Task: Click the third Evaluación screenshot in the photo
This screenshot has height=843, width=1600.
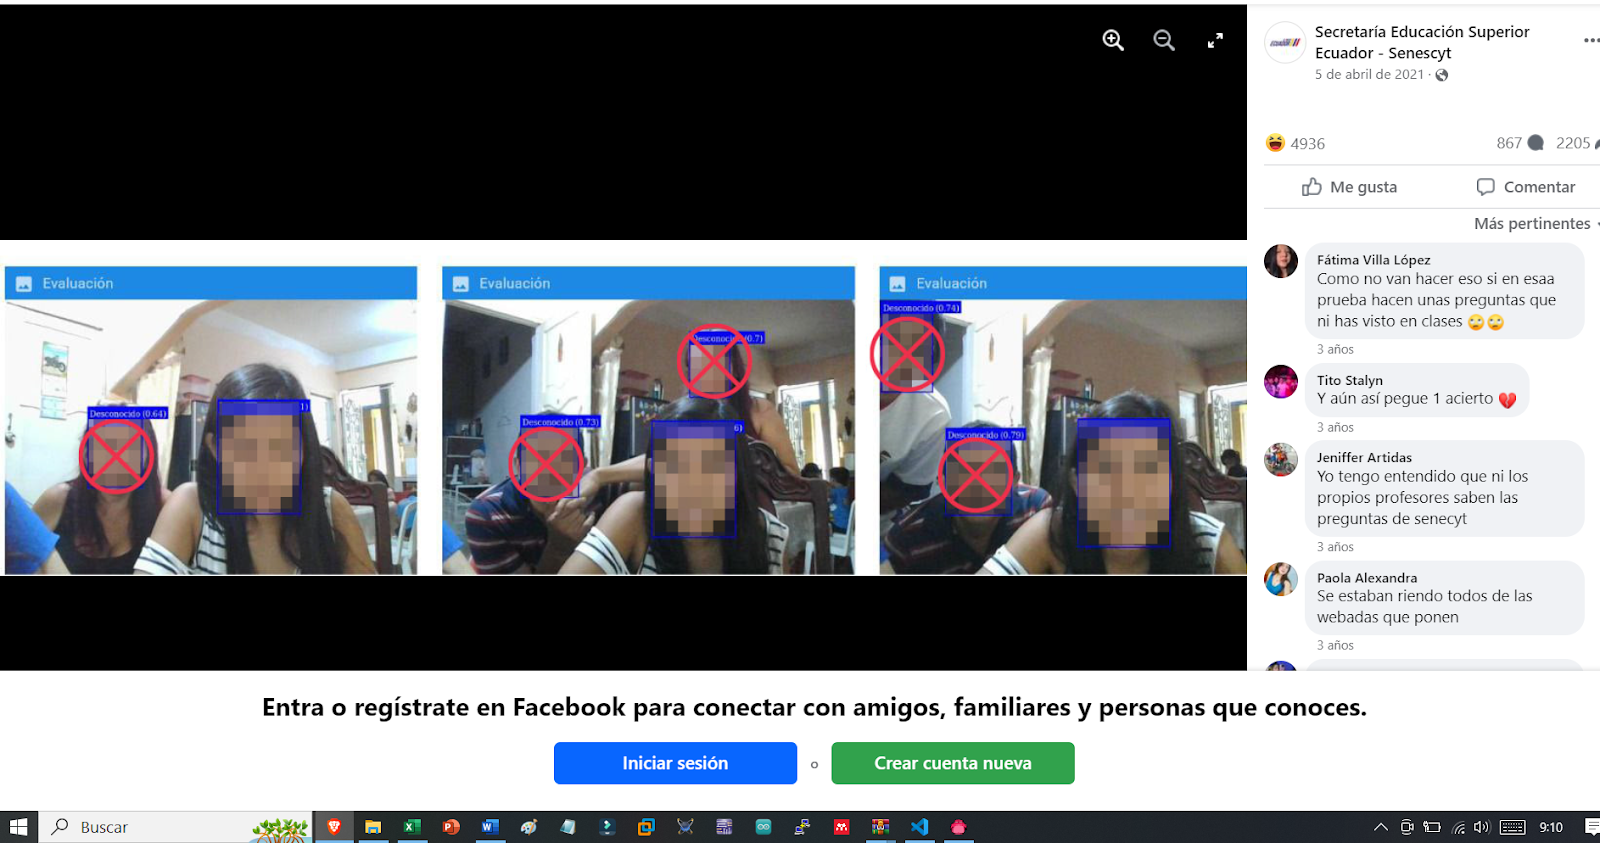Action: pyautogui.click(x=1063, y=420)
